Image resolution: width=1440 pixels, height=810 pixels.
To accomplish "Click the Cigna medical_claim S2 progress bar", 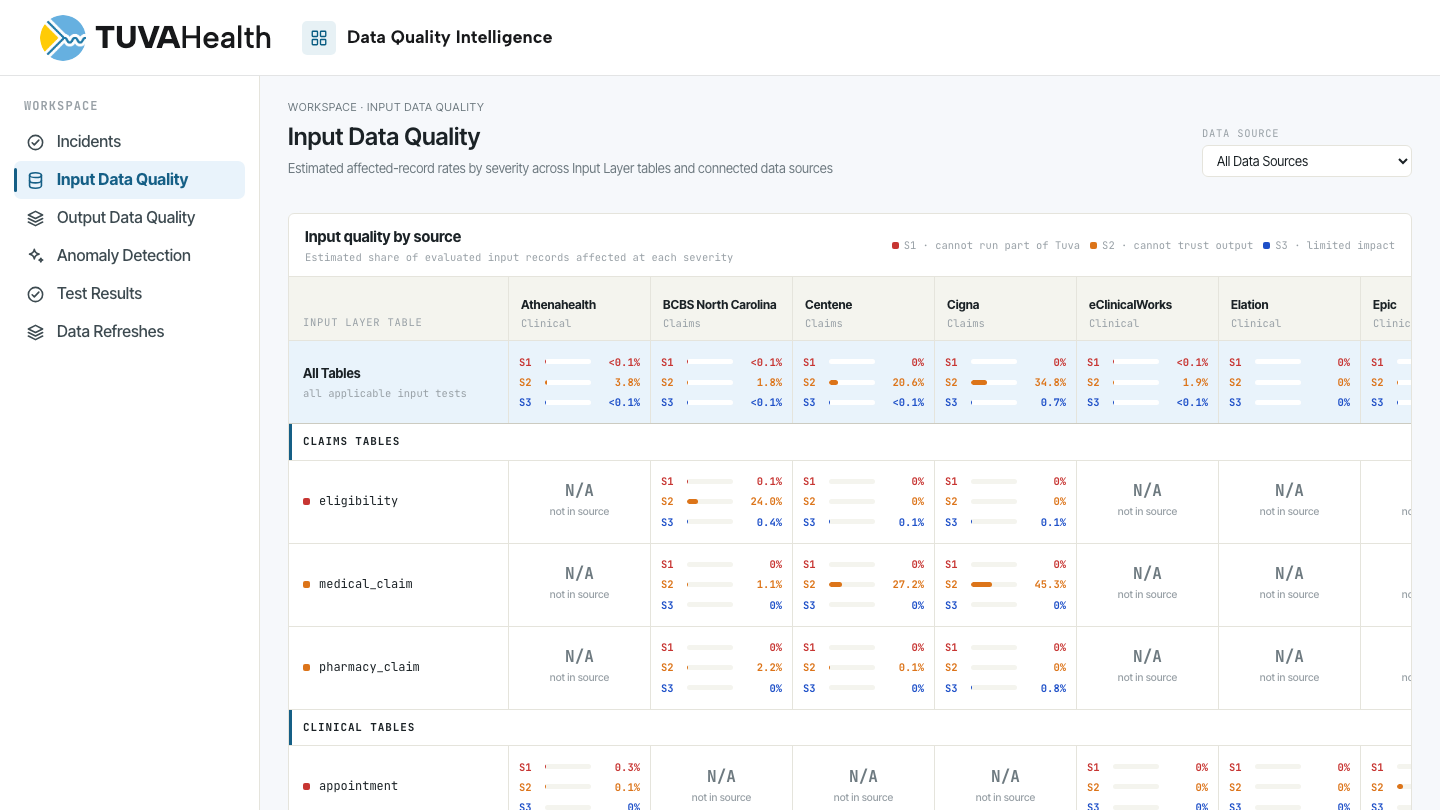I will pos(994,585).
